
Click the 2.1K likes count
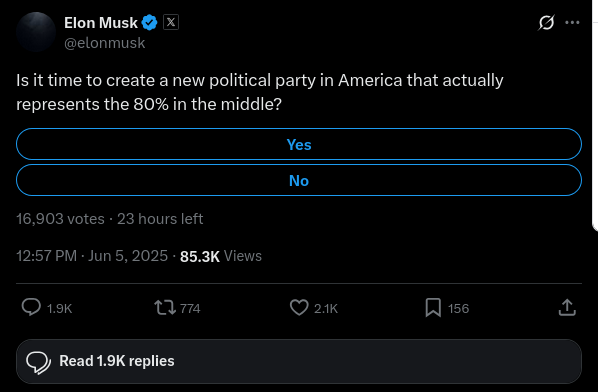click(x=326, y=308)
